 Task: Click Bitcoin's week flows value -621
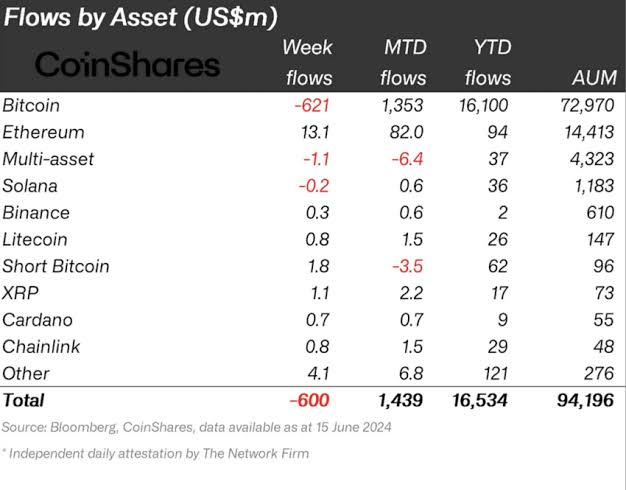click(x=311, y=105)
